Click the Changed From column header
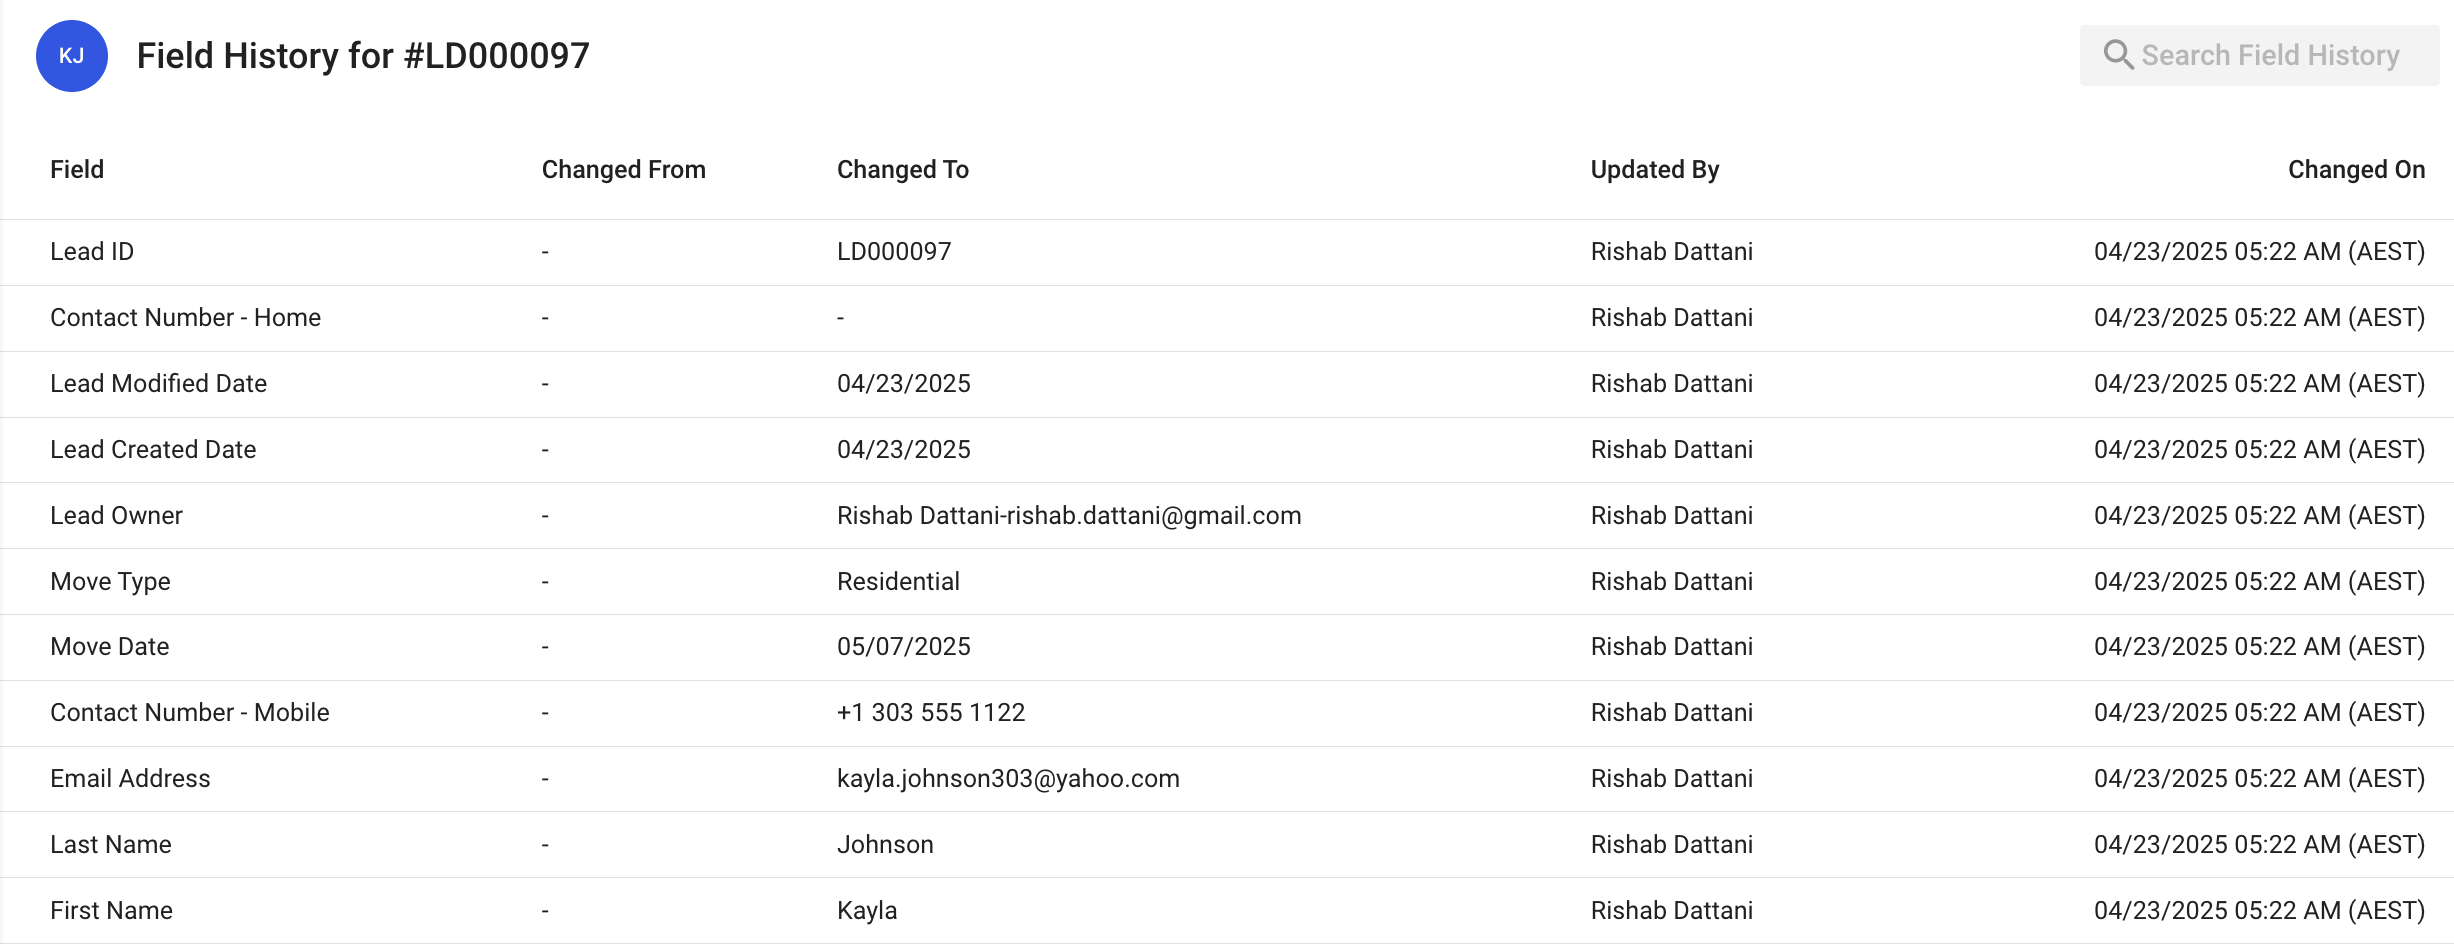The image size is (2454, 944). point(623,170)
